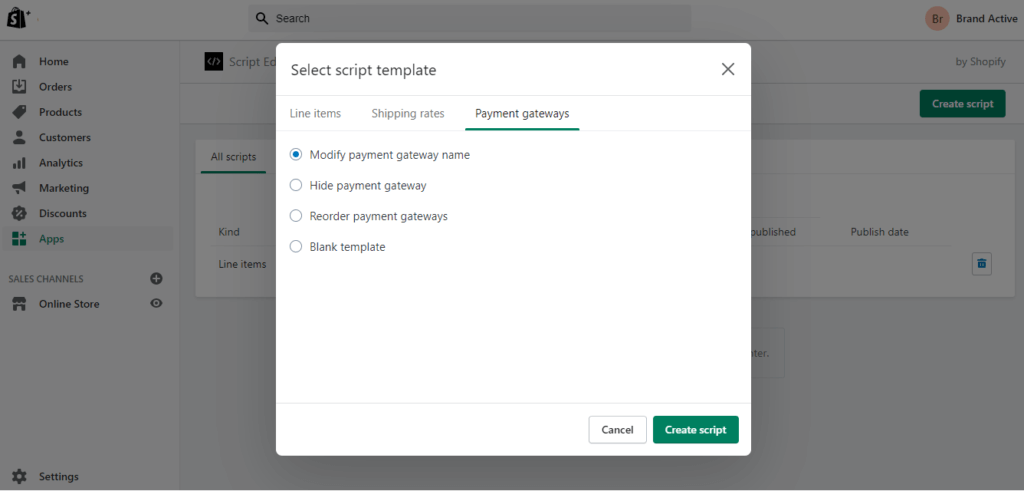
Task: Click the Shopify bag logo
Action: click(x=19, y=18)
